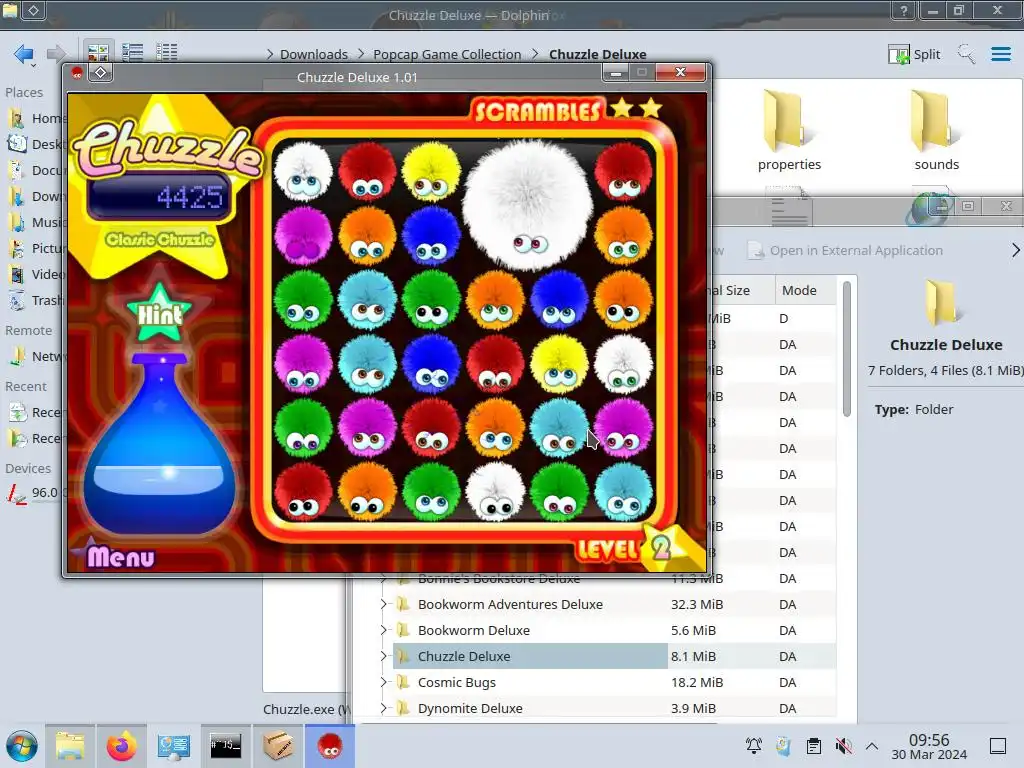This screenshot has height=768, width=1024.
Task: Open the terminal from the taskbar
Action: (225, 746)
